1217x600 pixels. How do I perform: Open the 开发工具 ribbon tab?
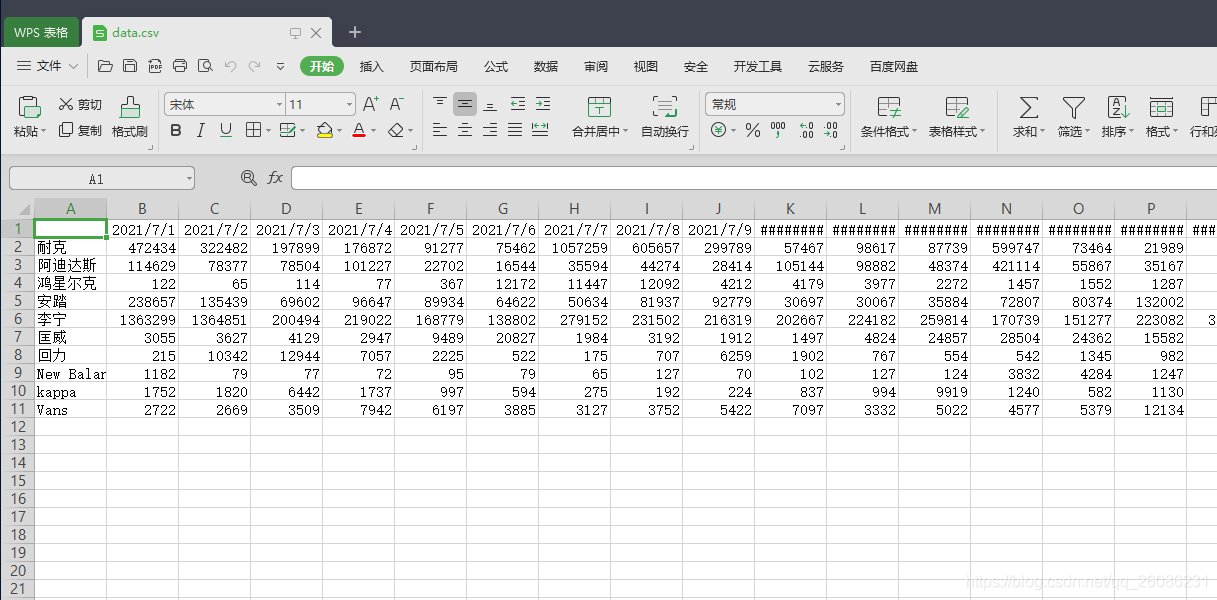point(758,66)
